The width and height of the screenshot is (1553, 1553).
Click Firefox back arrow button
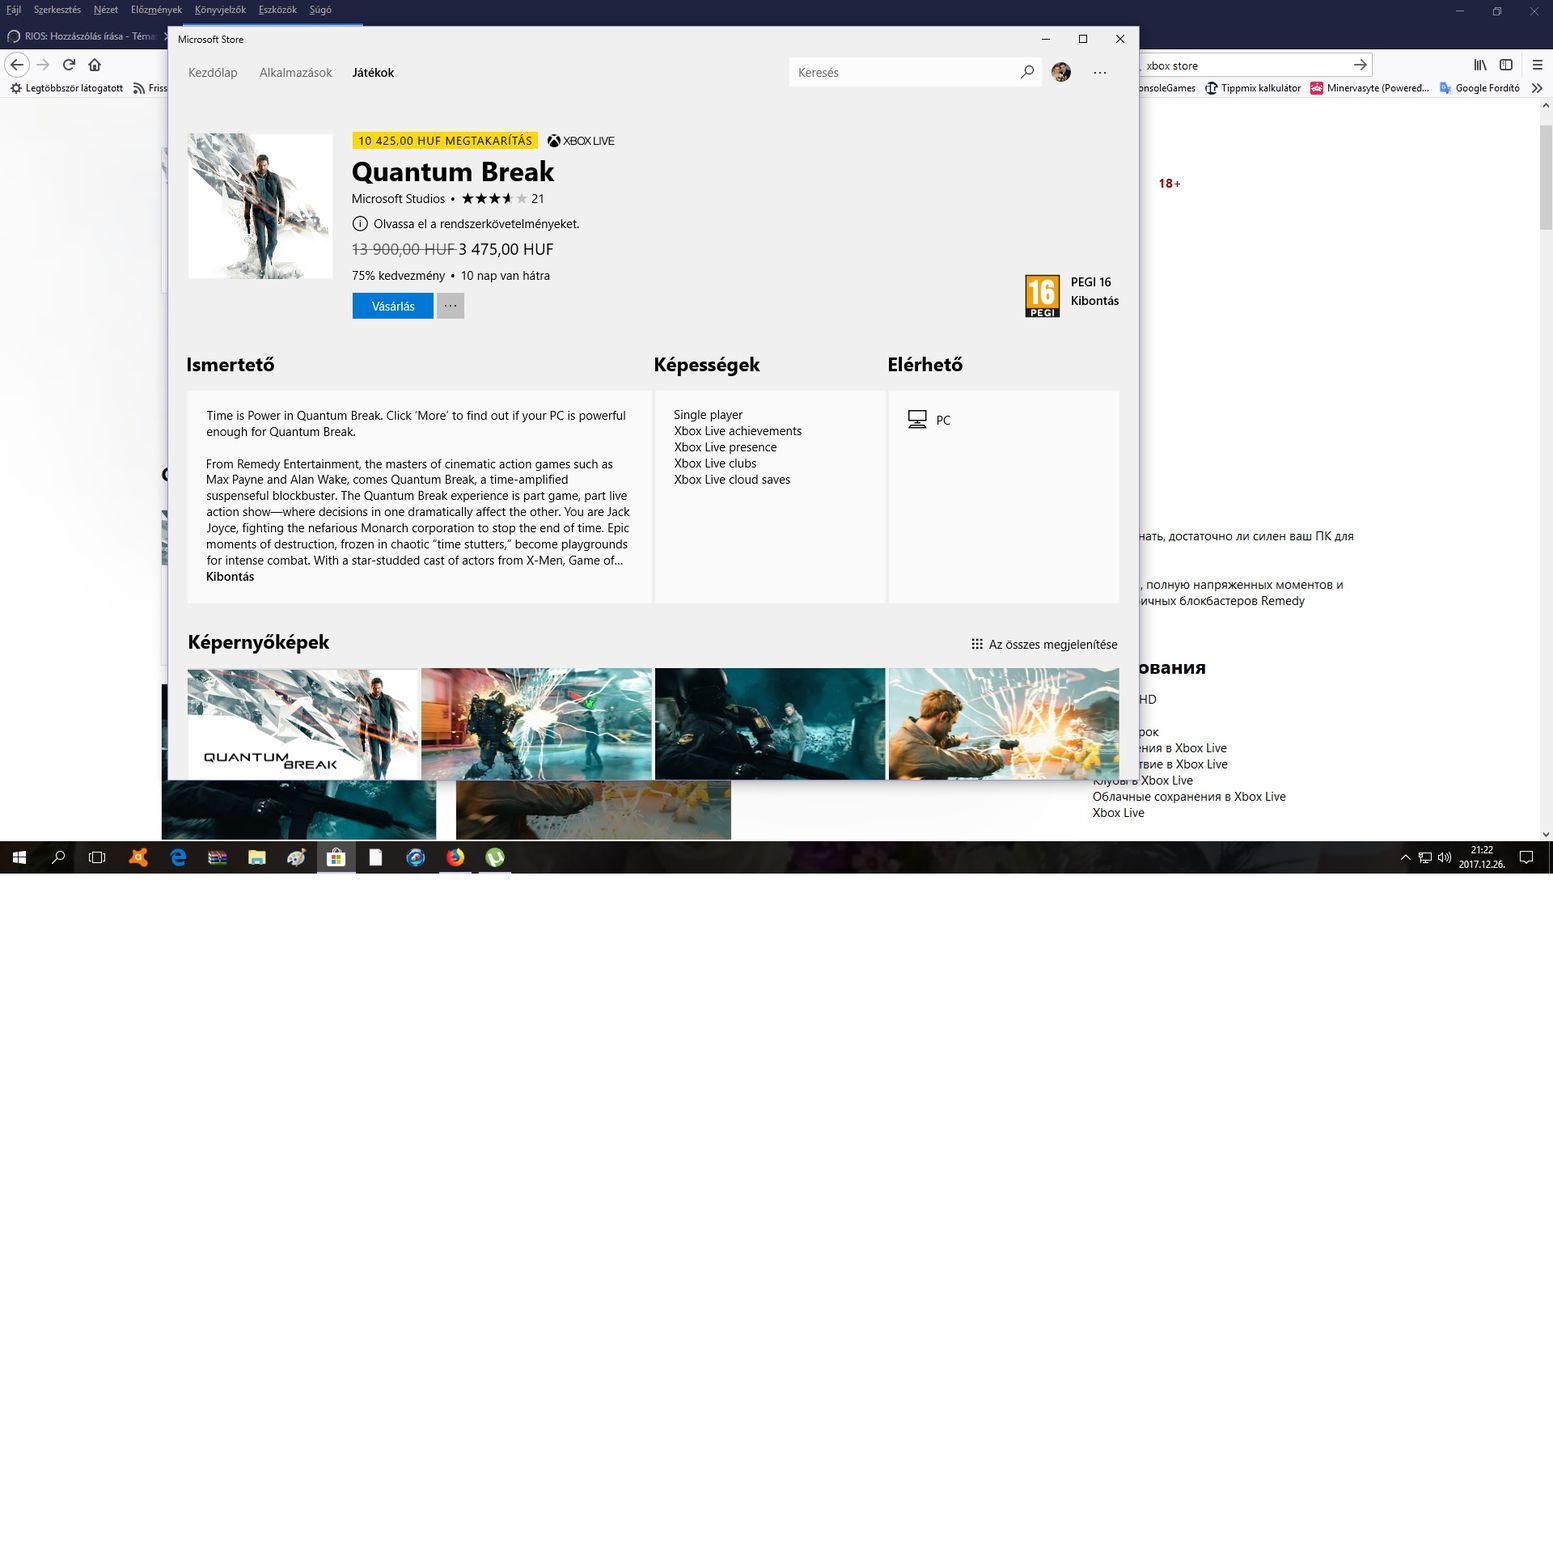pos(17,65)
